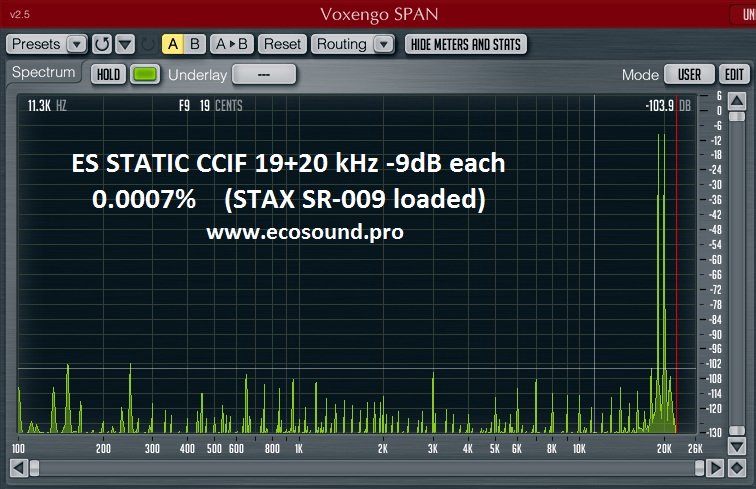Viewport: 756px width, 489px height.
Task: Expand the Presets dropdown arrow
Action: (76, 44)
